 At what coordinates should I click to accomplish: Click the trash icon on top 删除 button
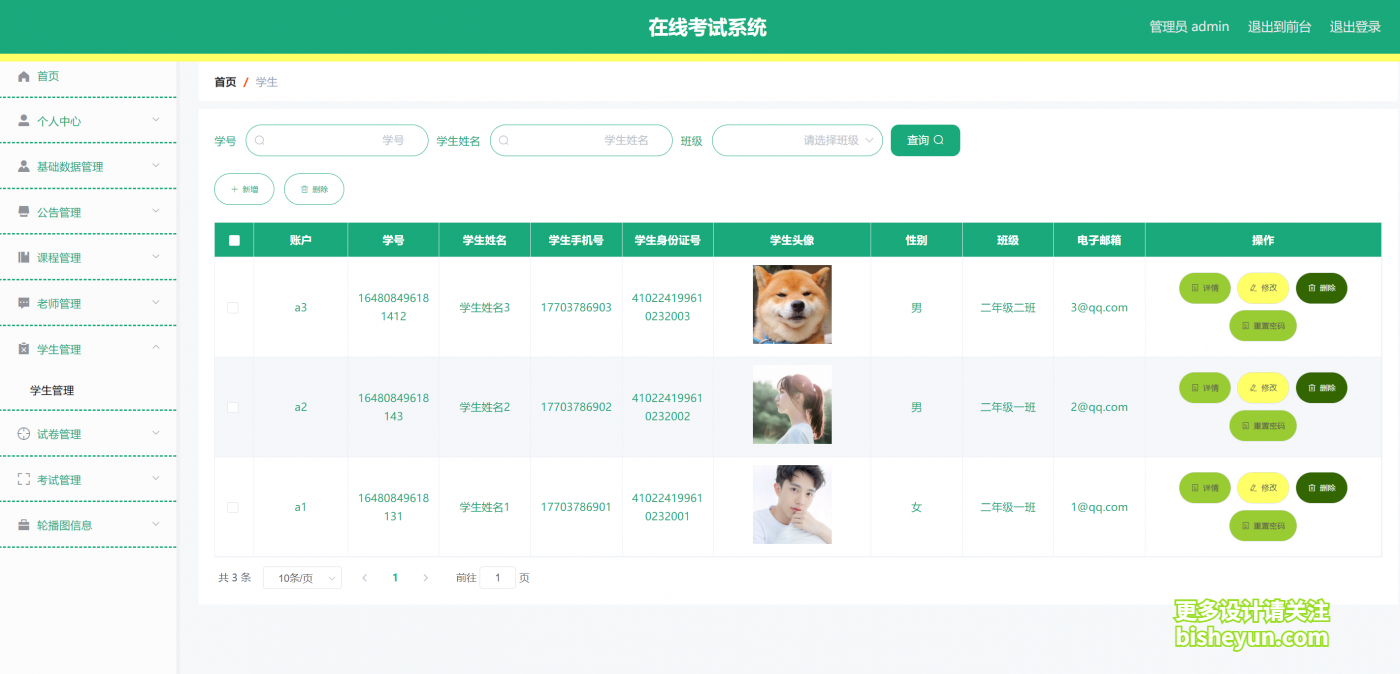tap(304, 189)
